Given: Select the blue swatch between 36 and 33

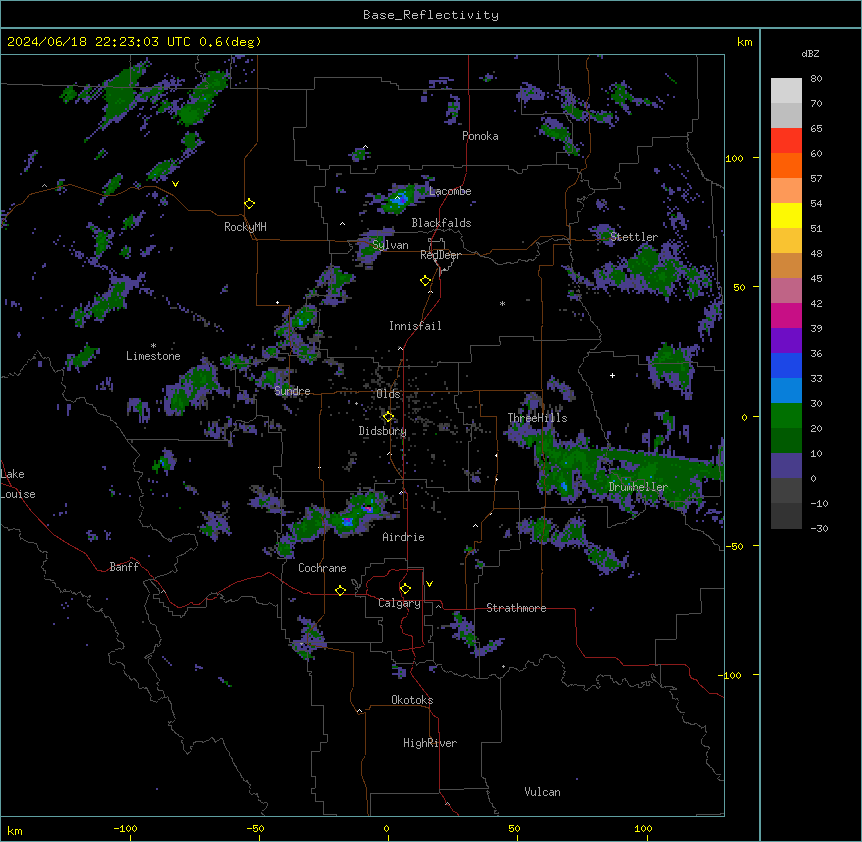Looking at the screenshot, I should point(786,366).
